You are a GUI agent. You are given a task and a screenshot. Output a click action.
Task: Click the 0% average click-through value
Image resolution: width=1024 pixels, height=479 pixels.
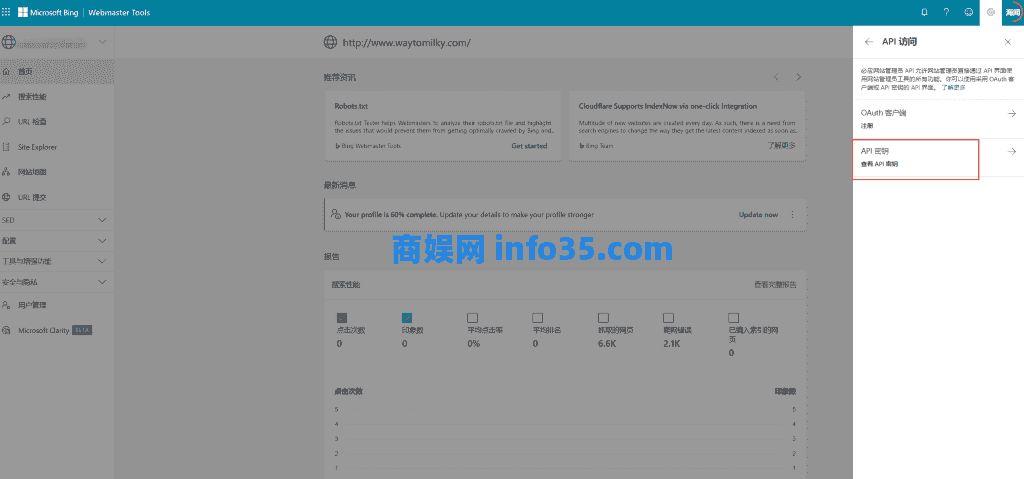click(x=473, y=343)
